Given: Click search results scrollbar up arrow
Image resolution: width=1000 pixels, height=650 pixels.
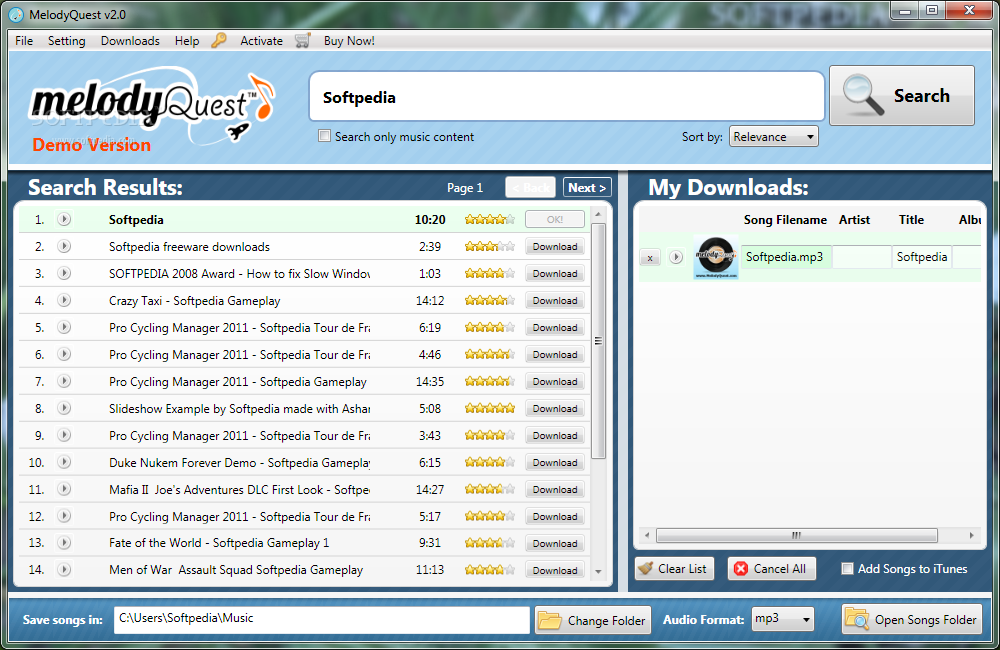Looking at the screenshot, I should (598, 215).
